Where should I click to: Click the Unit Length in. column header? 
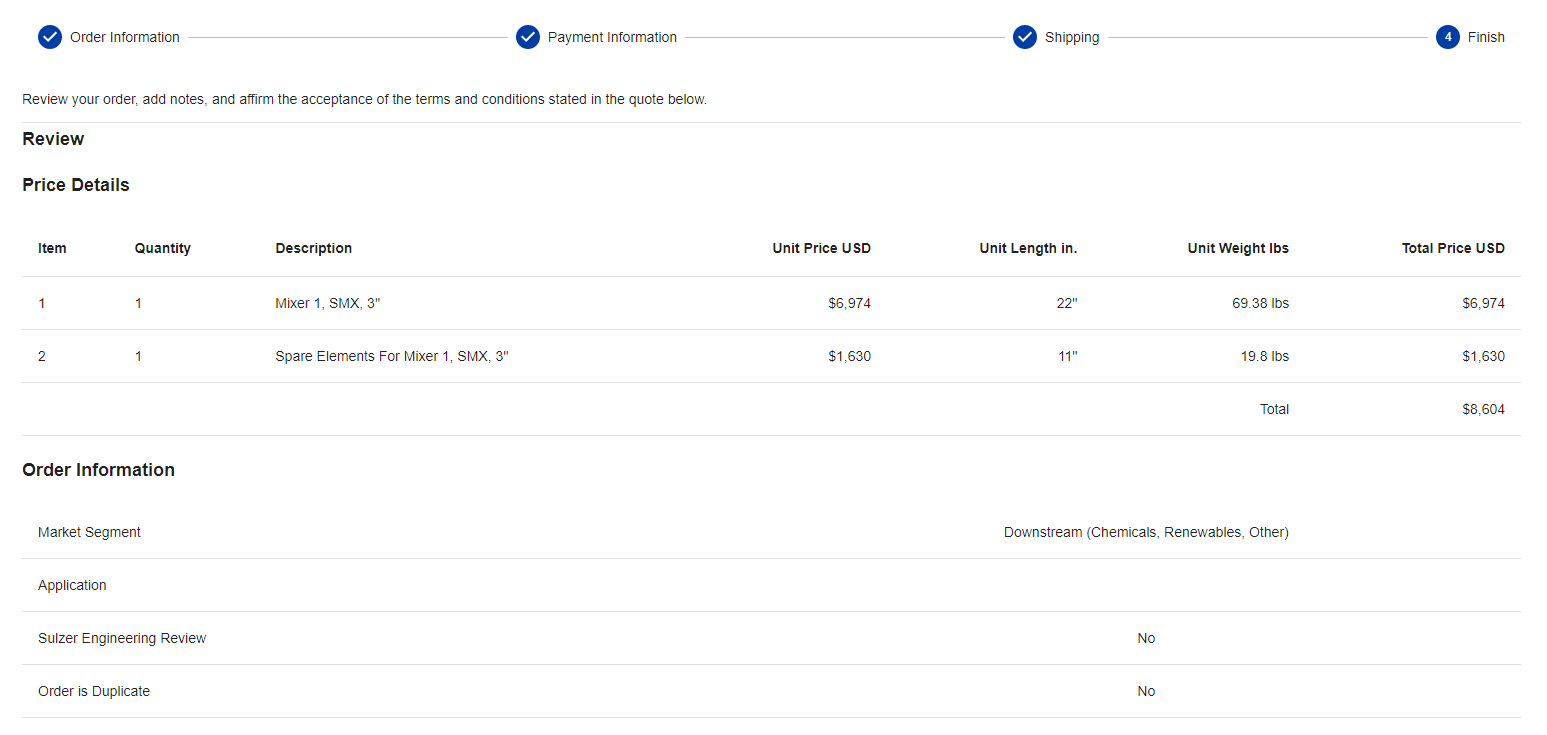(x=1028, y=248)
